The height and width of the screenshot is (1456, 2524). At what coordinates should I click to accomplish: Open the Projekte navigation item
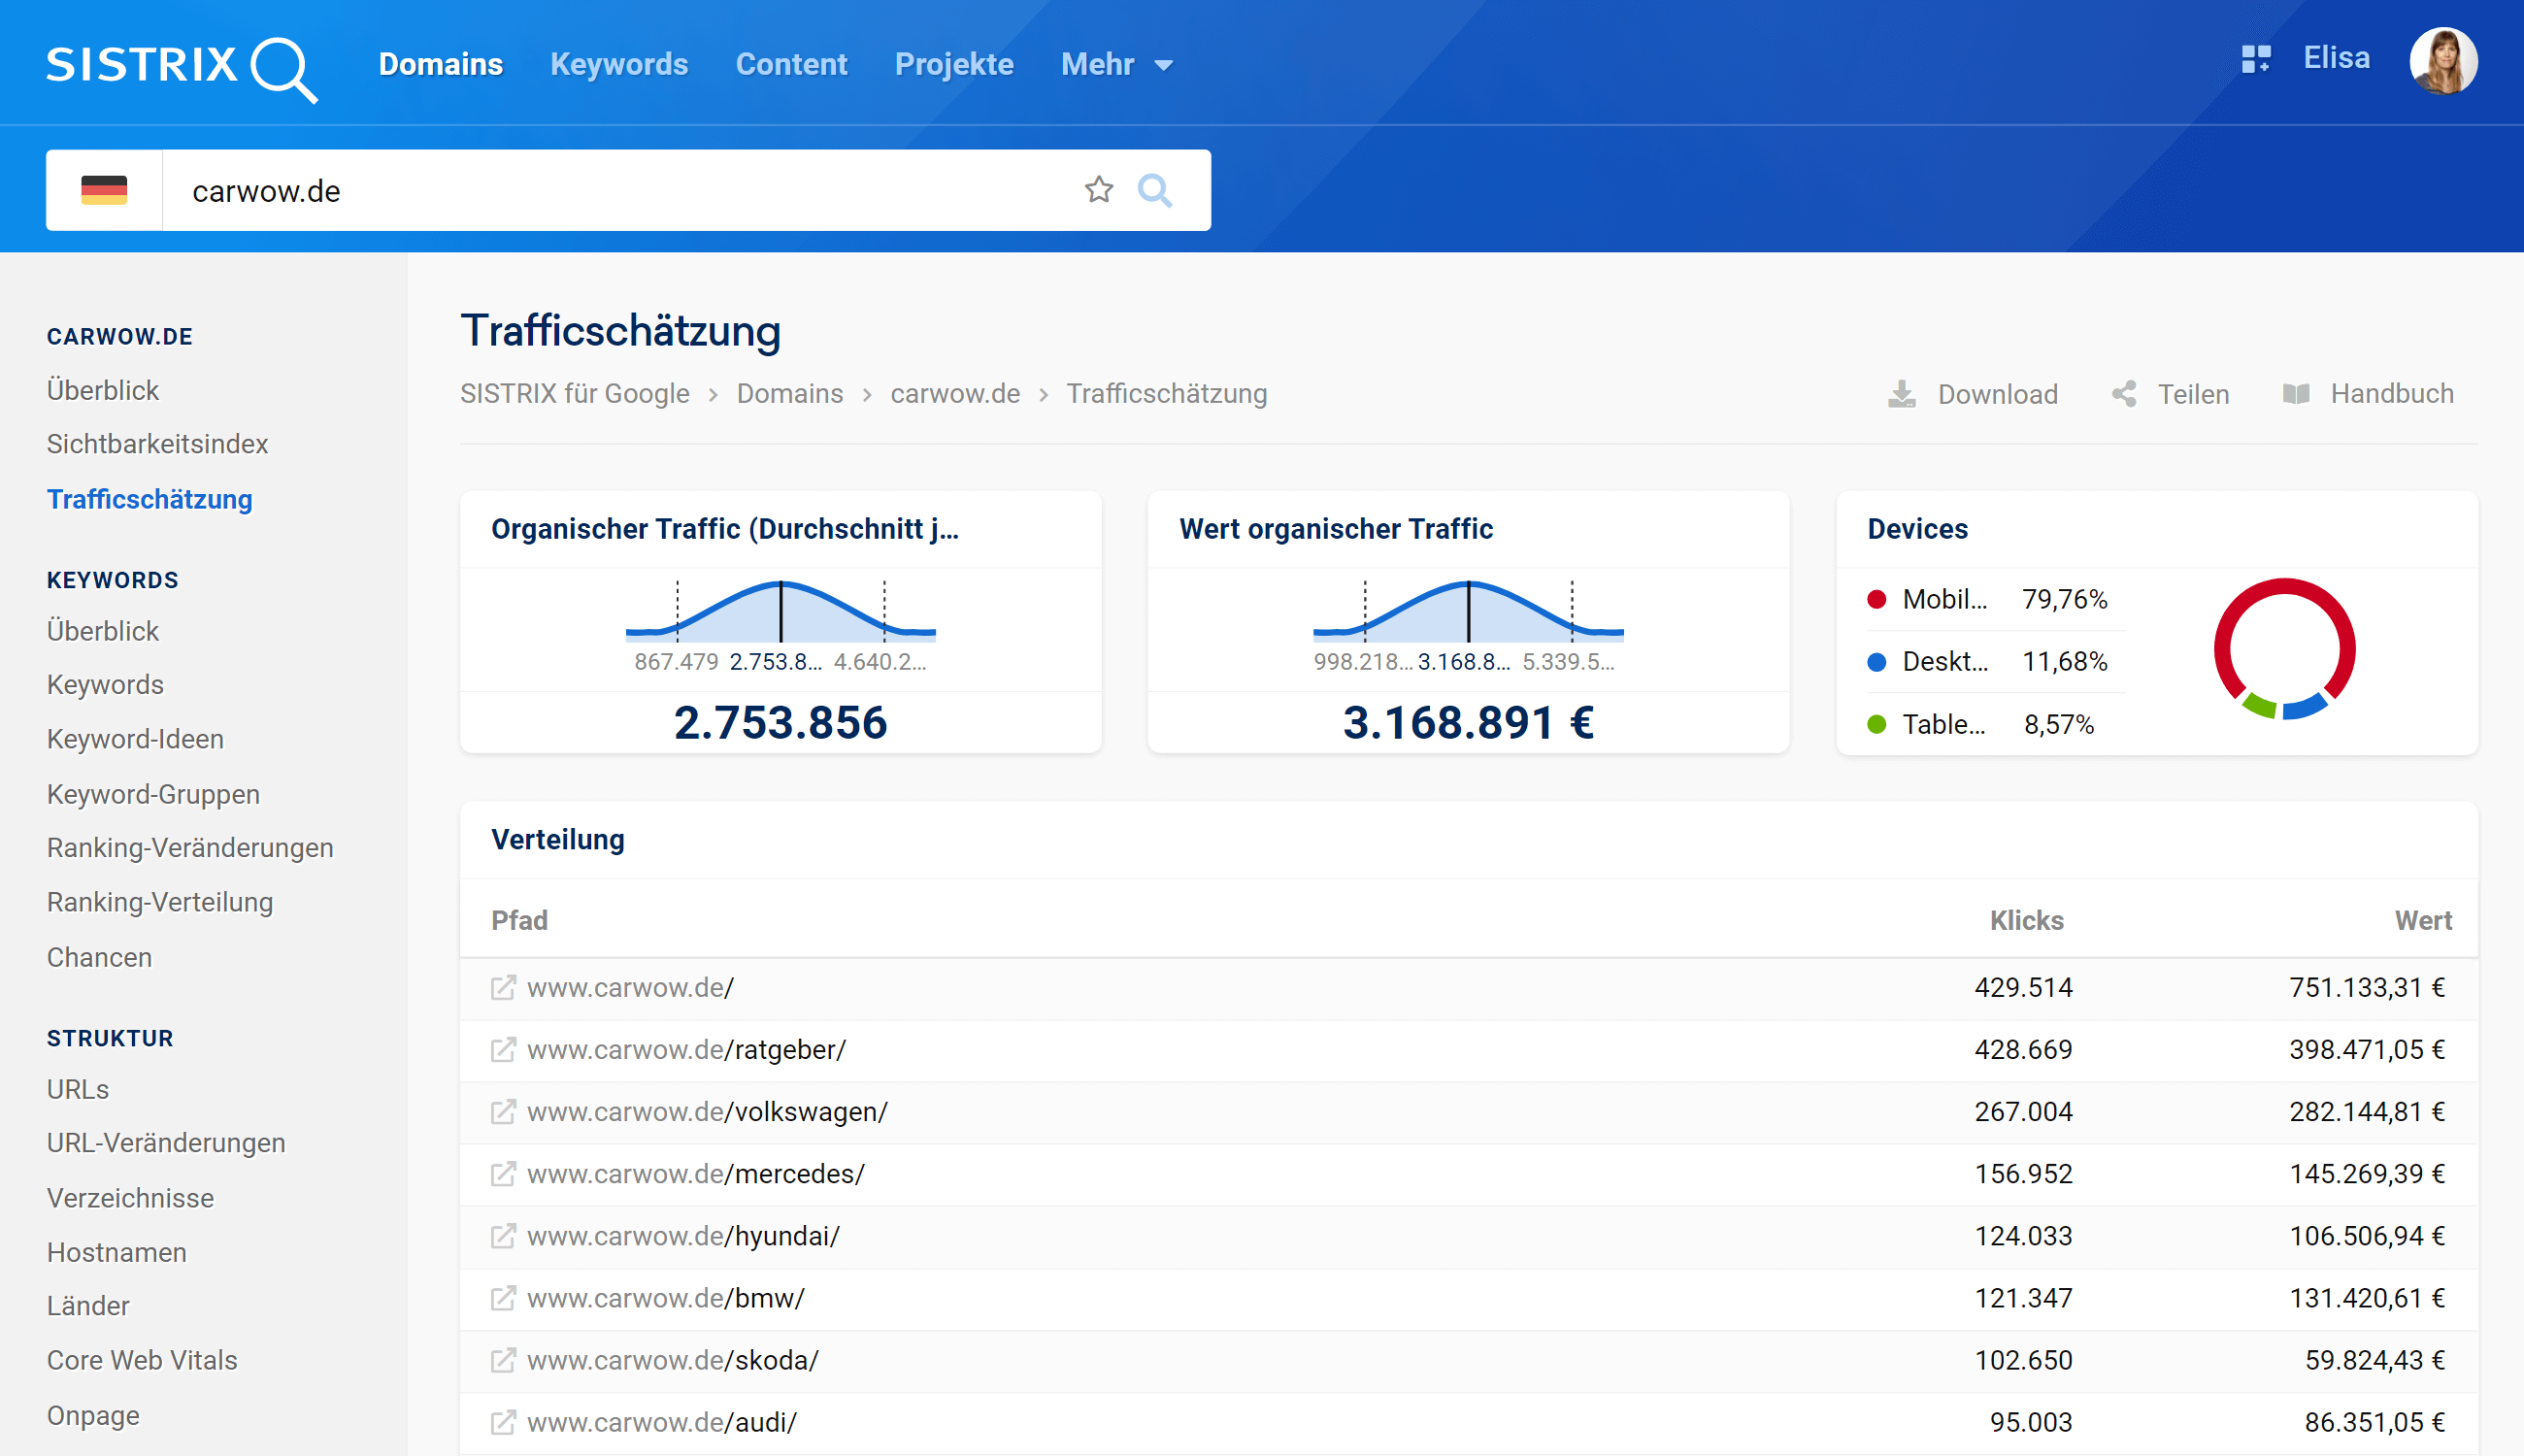pyautogui.click(x=953, y=65)
